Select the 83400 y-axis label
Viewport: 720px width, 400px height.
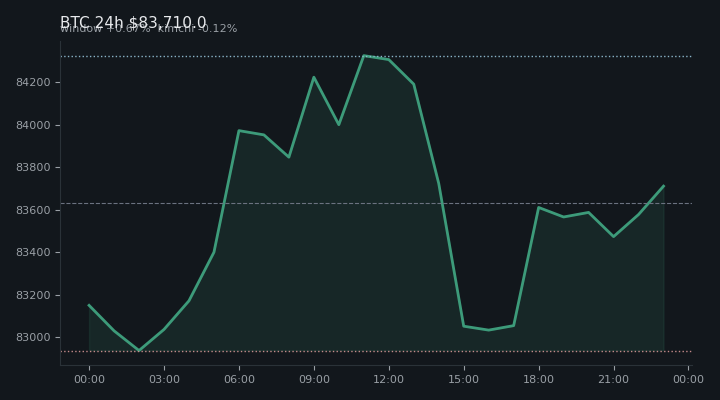[x=33, y=253]
